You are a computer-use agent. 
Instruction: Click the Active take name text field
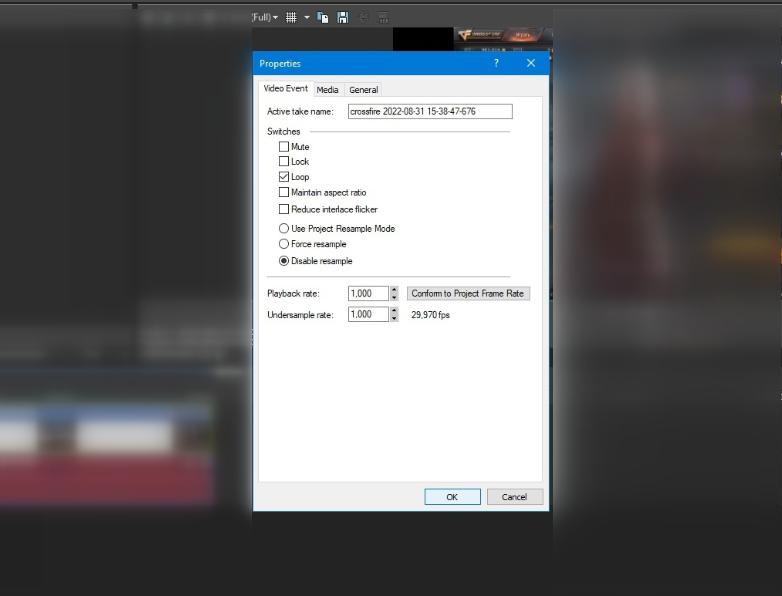tap(429, 112)
